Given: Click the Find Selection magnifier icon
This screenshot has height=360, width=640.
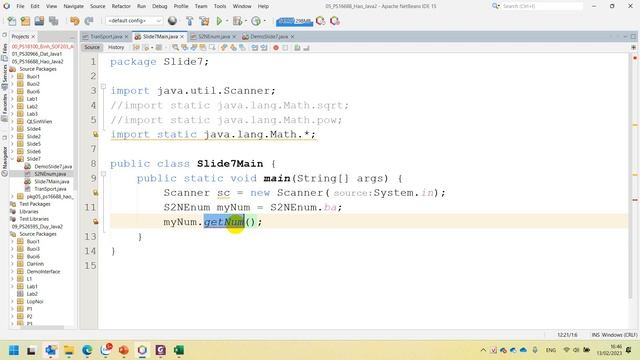Looking at the screenshot, I should (176, 48).
